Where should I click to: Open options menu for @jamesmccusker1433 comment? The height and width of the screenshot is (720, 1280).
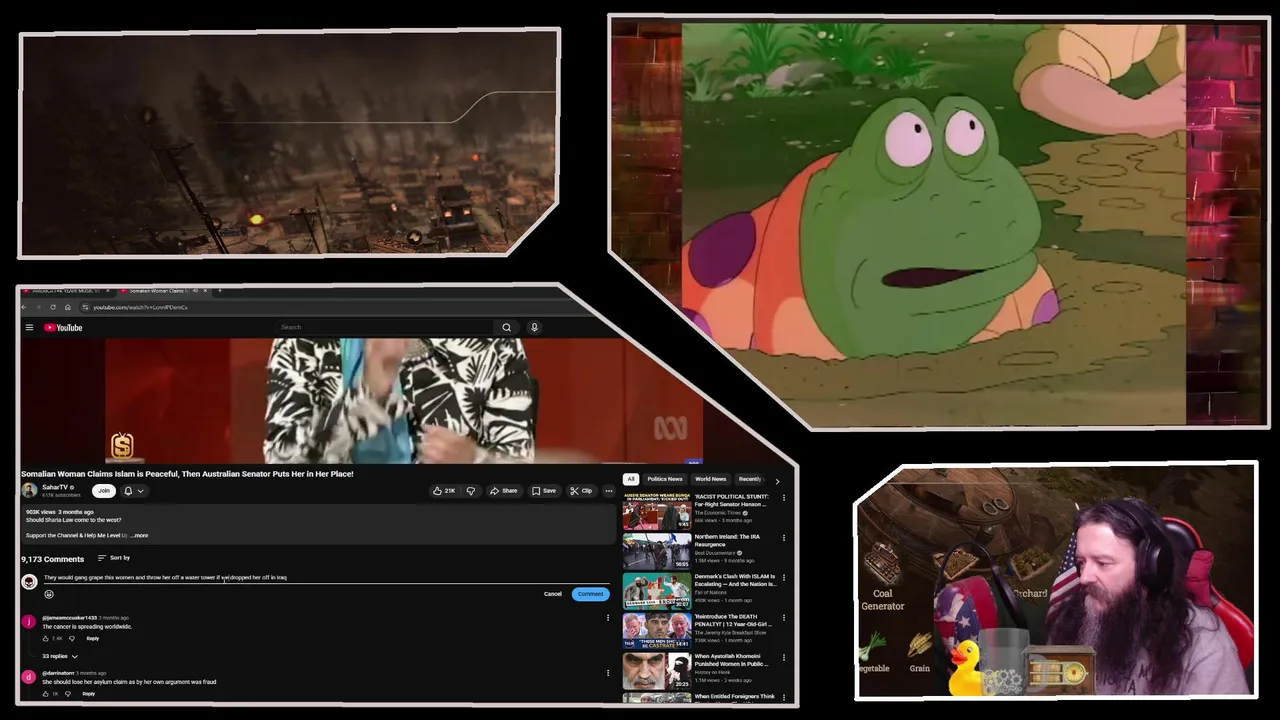click(607, 618)
